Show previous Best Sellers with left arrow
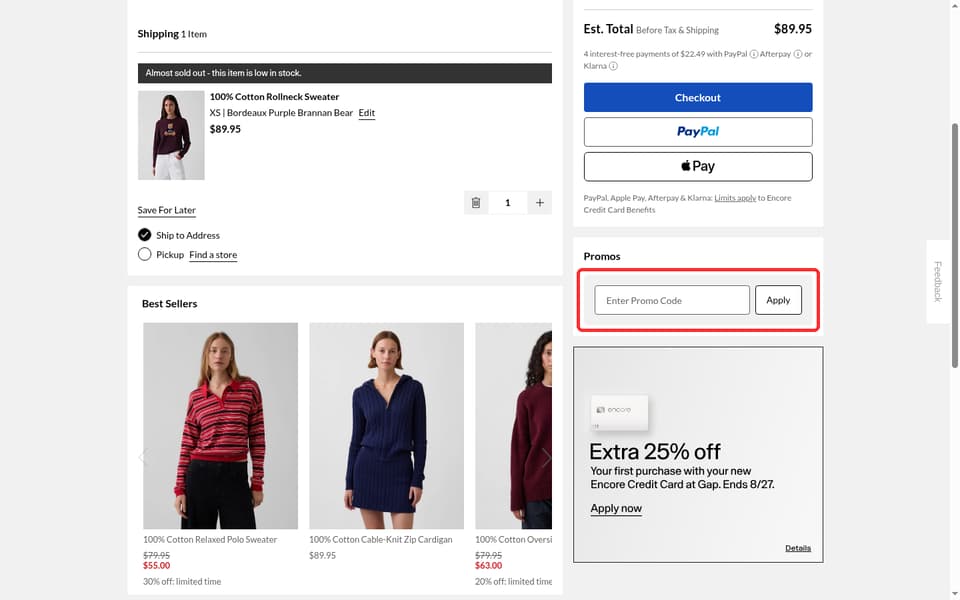This screenshot has height=600, width=960. (143, 457)
